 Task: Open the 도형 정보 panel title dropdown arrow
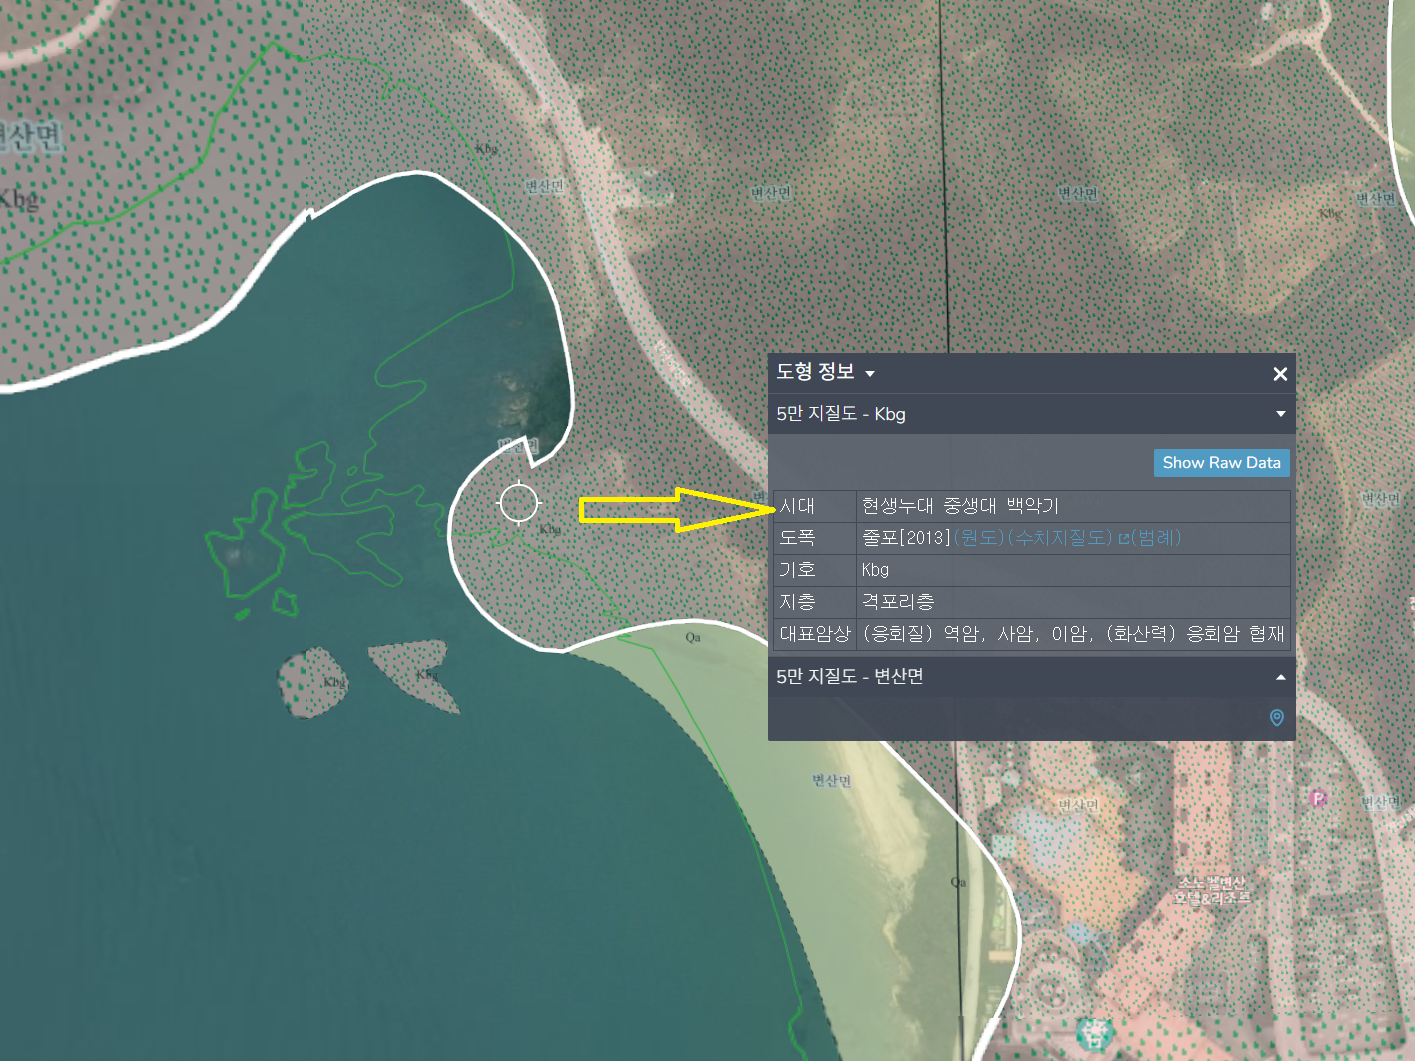(870, 374)
